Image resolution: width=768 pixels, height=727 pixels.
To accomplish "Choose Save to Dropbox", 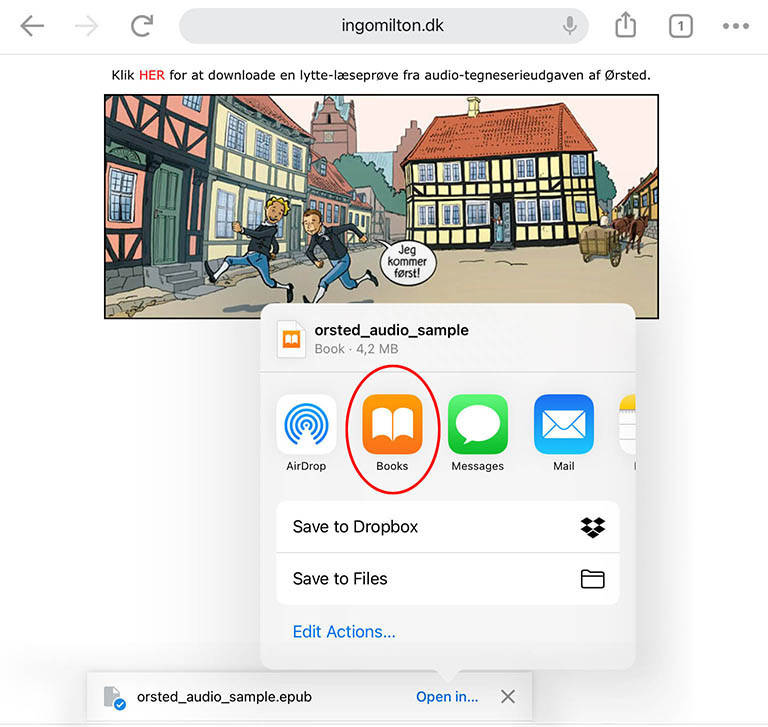I will tap(448, 527).
